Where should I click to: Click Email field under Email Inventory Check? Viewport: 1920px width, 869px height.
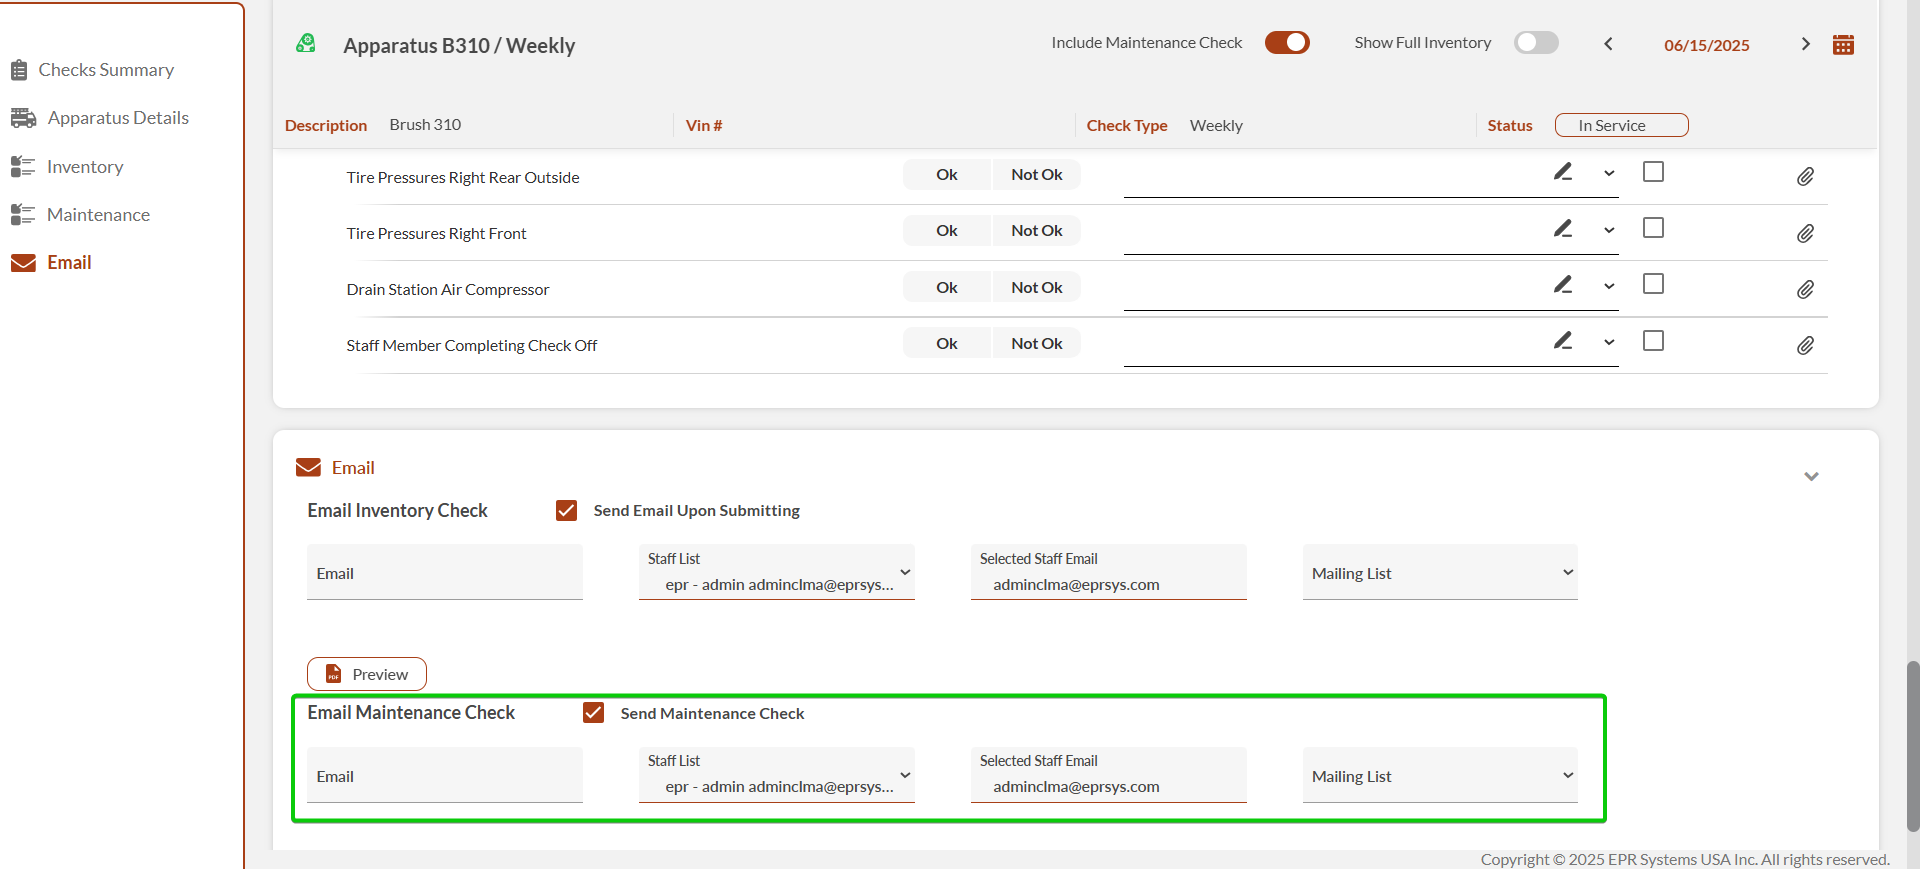444,573
